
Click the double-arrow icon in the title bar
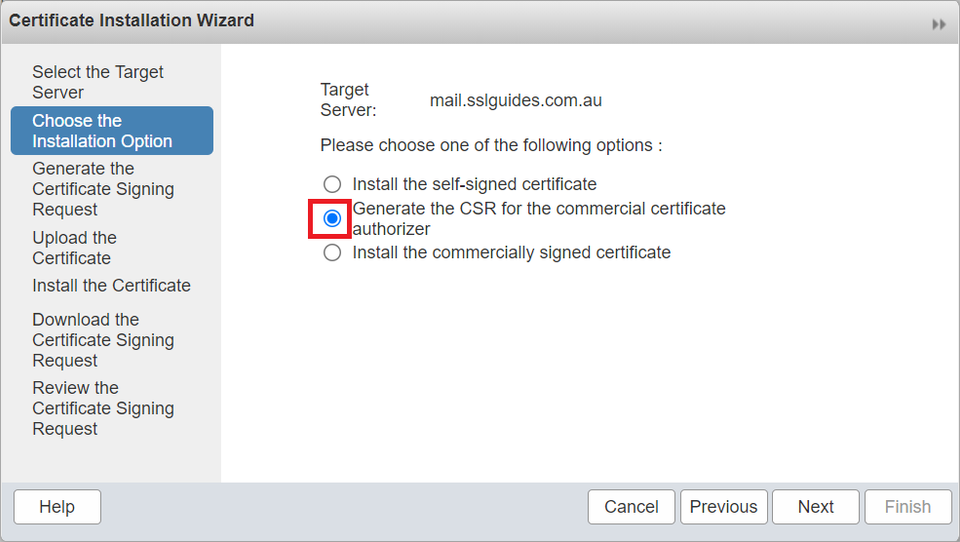coord(939,24)
